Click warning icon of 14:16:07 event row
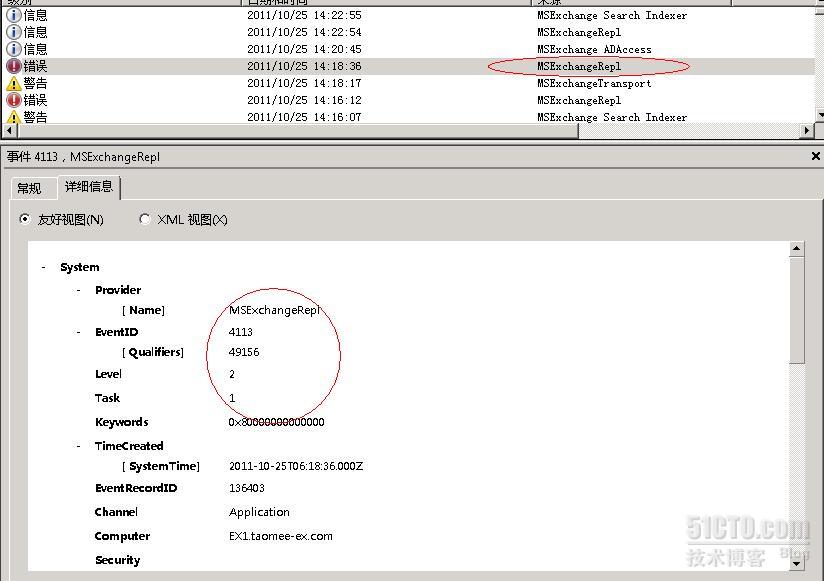Image resolution: width=824 pixels, height=581 pixels. click(x=14, y=117)
